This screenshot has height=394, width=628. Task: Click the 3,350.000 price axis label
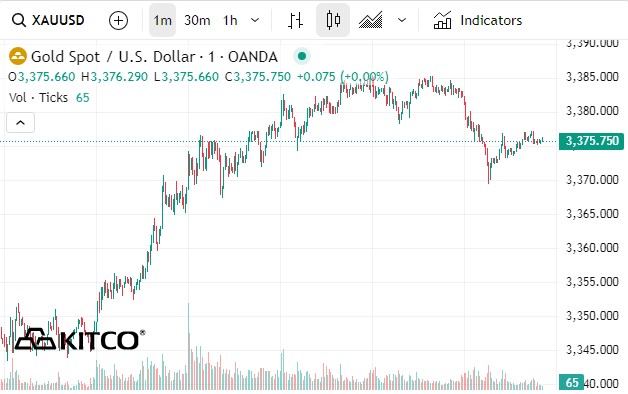[x=592, y=316]
